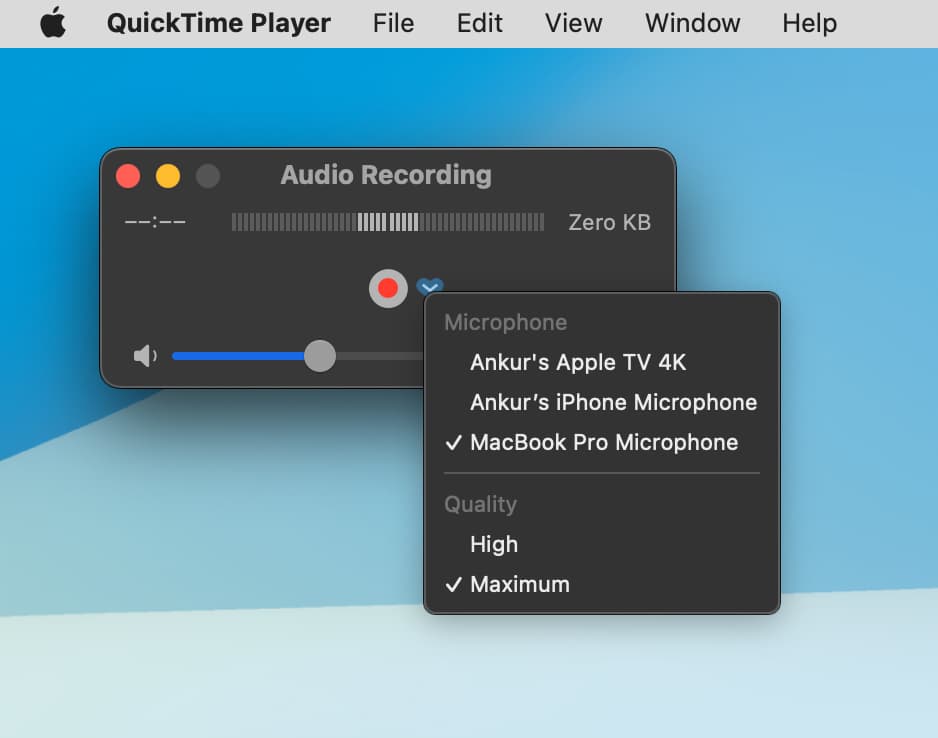Click the Audio Recording window title
The height and width of the screenshot is (738, 938).
pyautogui.click(x=386, y=175)
